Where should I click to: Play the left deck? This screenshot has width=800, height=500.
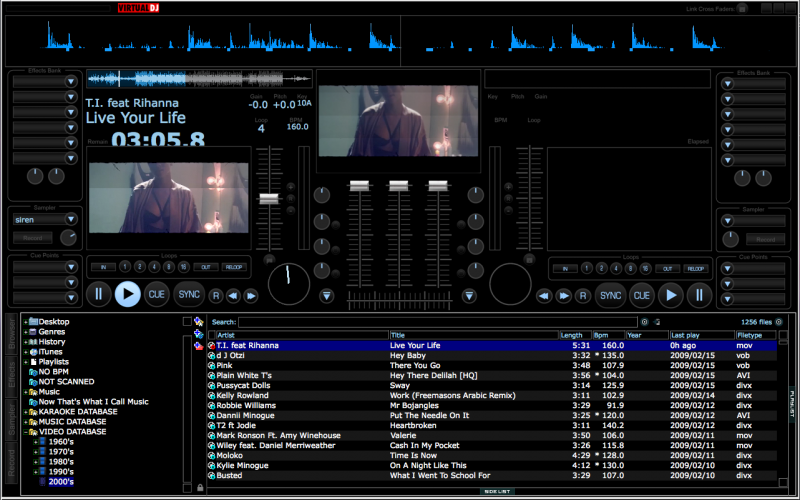127,294
